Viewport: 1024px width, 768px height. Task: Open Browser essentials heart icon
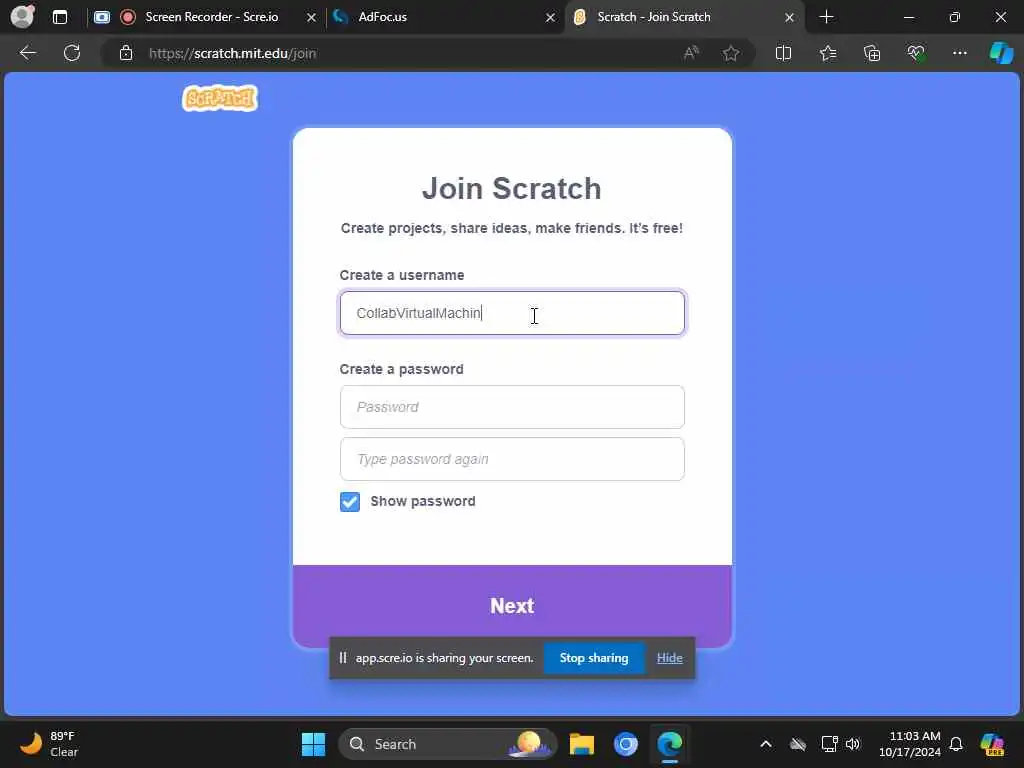pos(916,53)
